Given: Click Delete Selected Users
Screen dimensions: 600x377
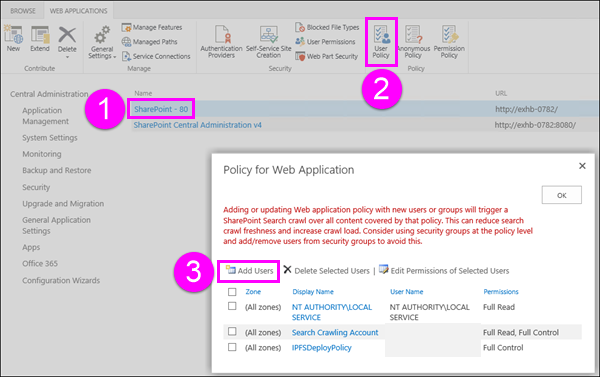Looking at the screenshot, I should tap(326, 271).
